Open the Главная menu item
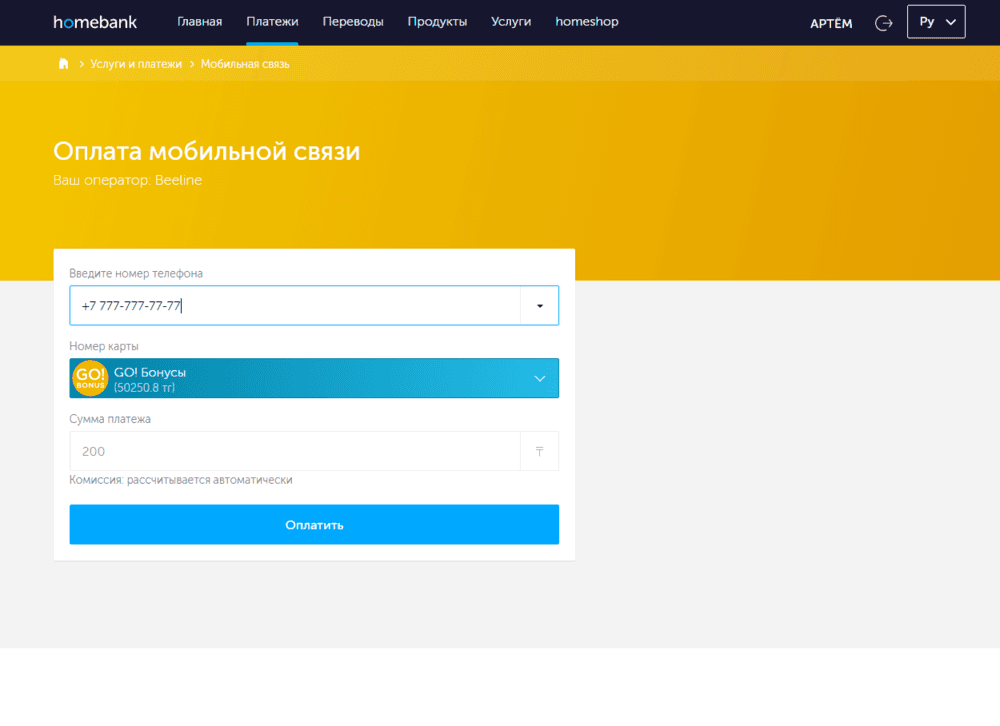Image resolution: width=1000 pixels, height=726 pixels. [x=200, y=22]
